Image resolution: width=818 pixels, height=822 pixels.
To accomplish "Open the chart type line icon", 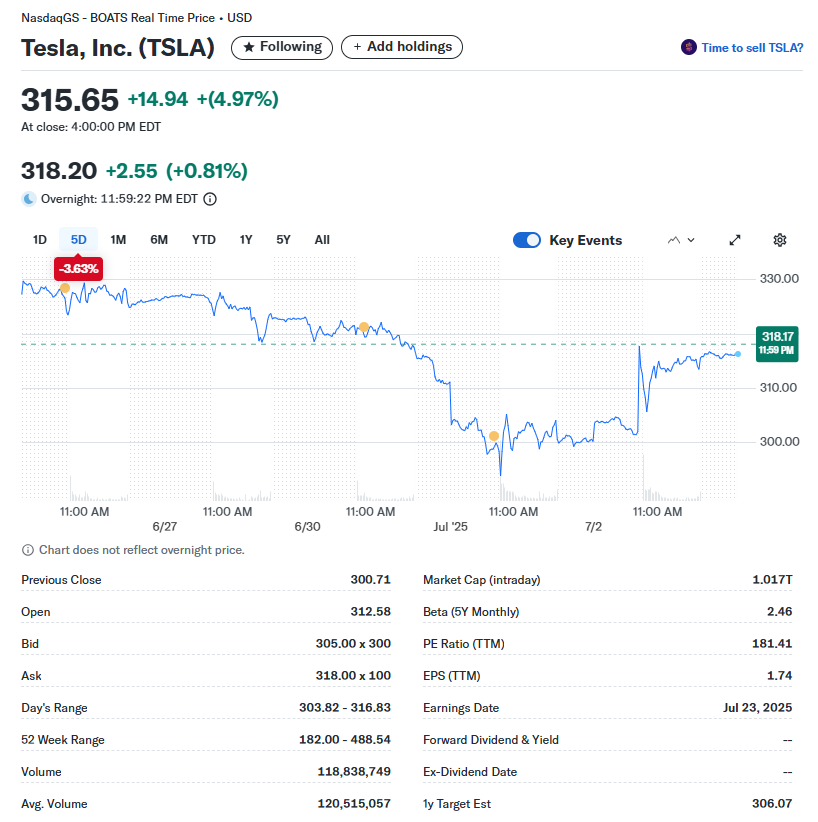I will [674, 240].
